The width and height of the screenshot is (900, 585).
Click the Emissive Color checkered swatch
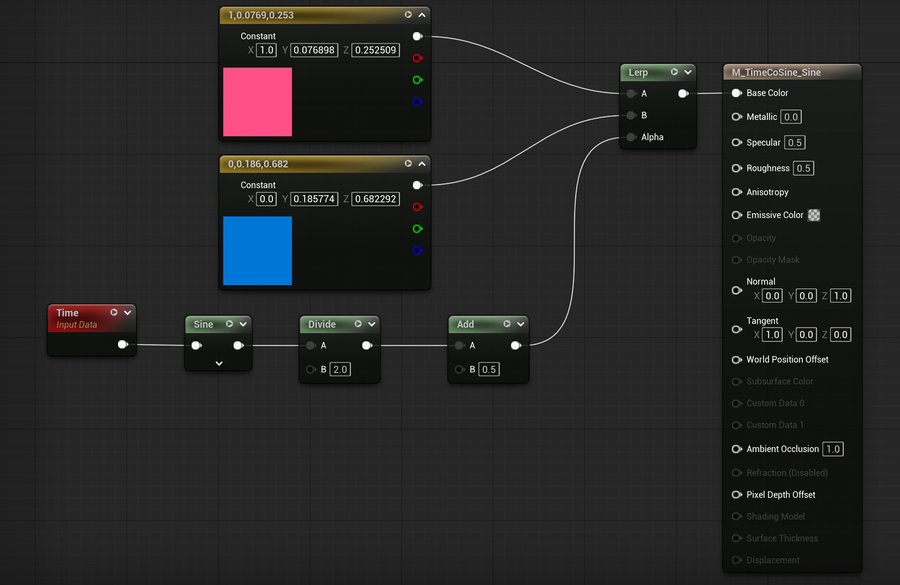pos(814,215)
